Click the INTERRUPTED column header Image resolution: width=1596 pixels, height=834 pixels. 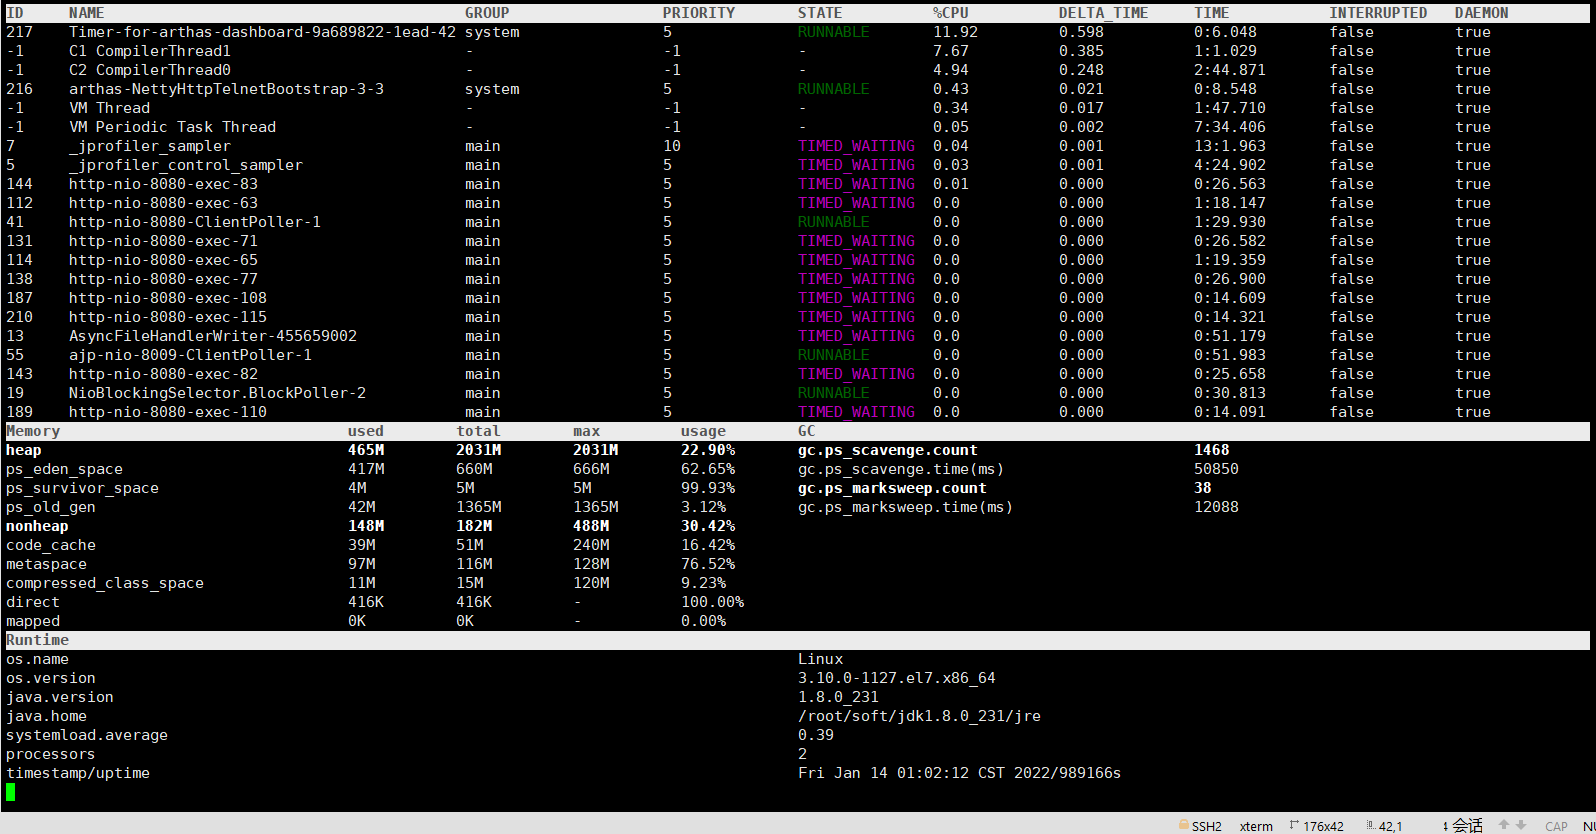pyautogui.click(x=1378, y=13)
